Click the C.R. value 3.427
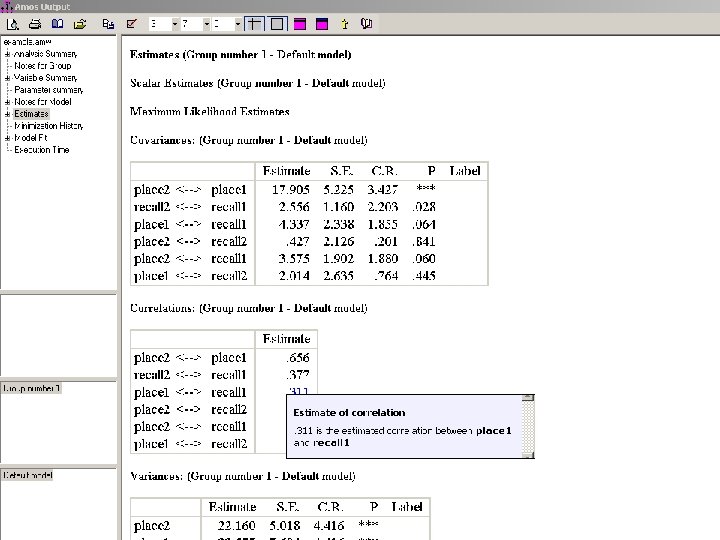 click(382, 190)
